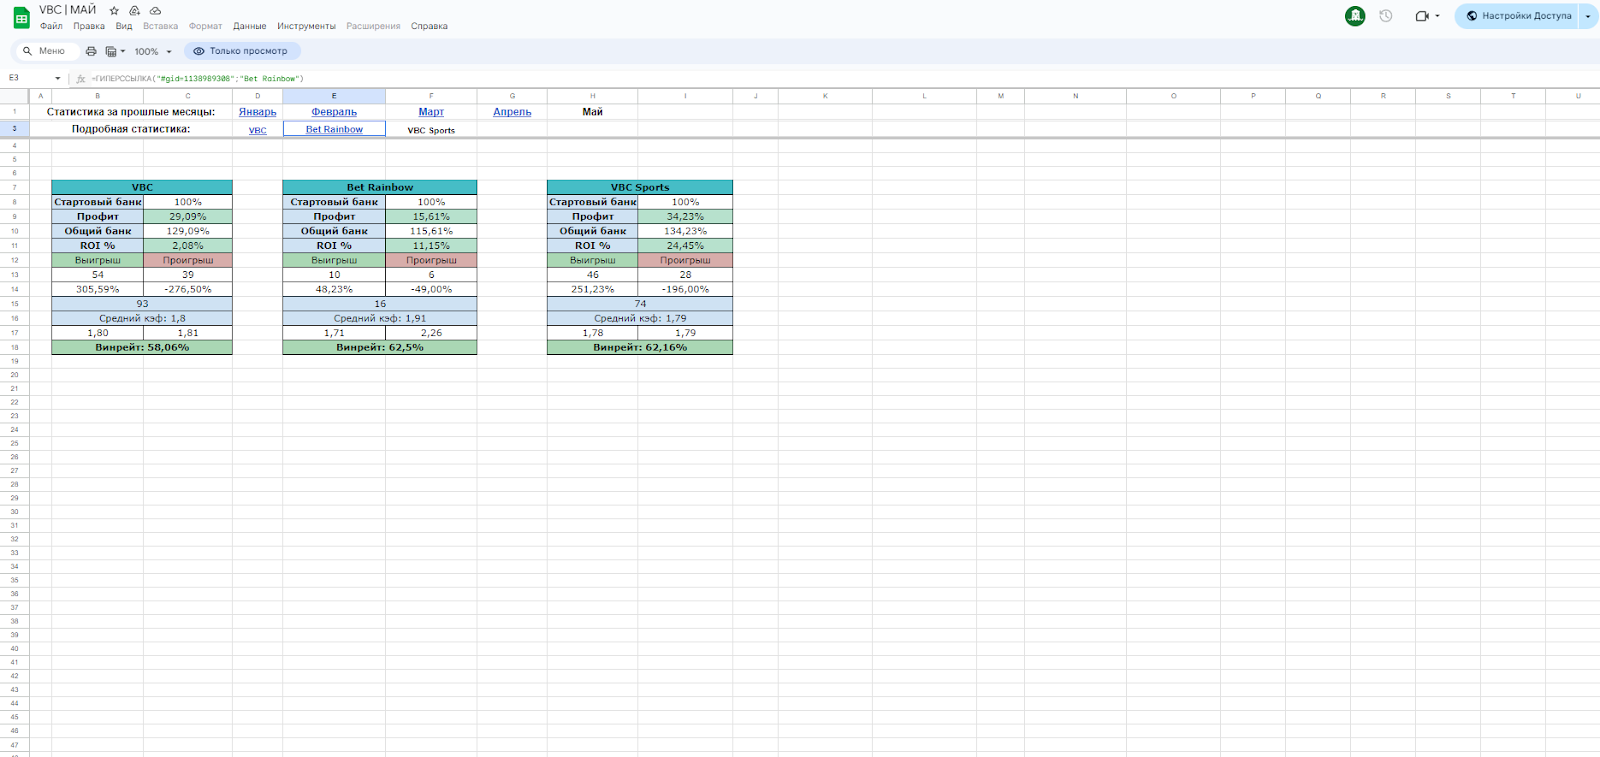Screen dimensions: 1600x757
Task: Select the 34,23% profit cell
Action: point(685,216)
